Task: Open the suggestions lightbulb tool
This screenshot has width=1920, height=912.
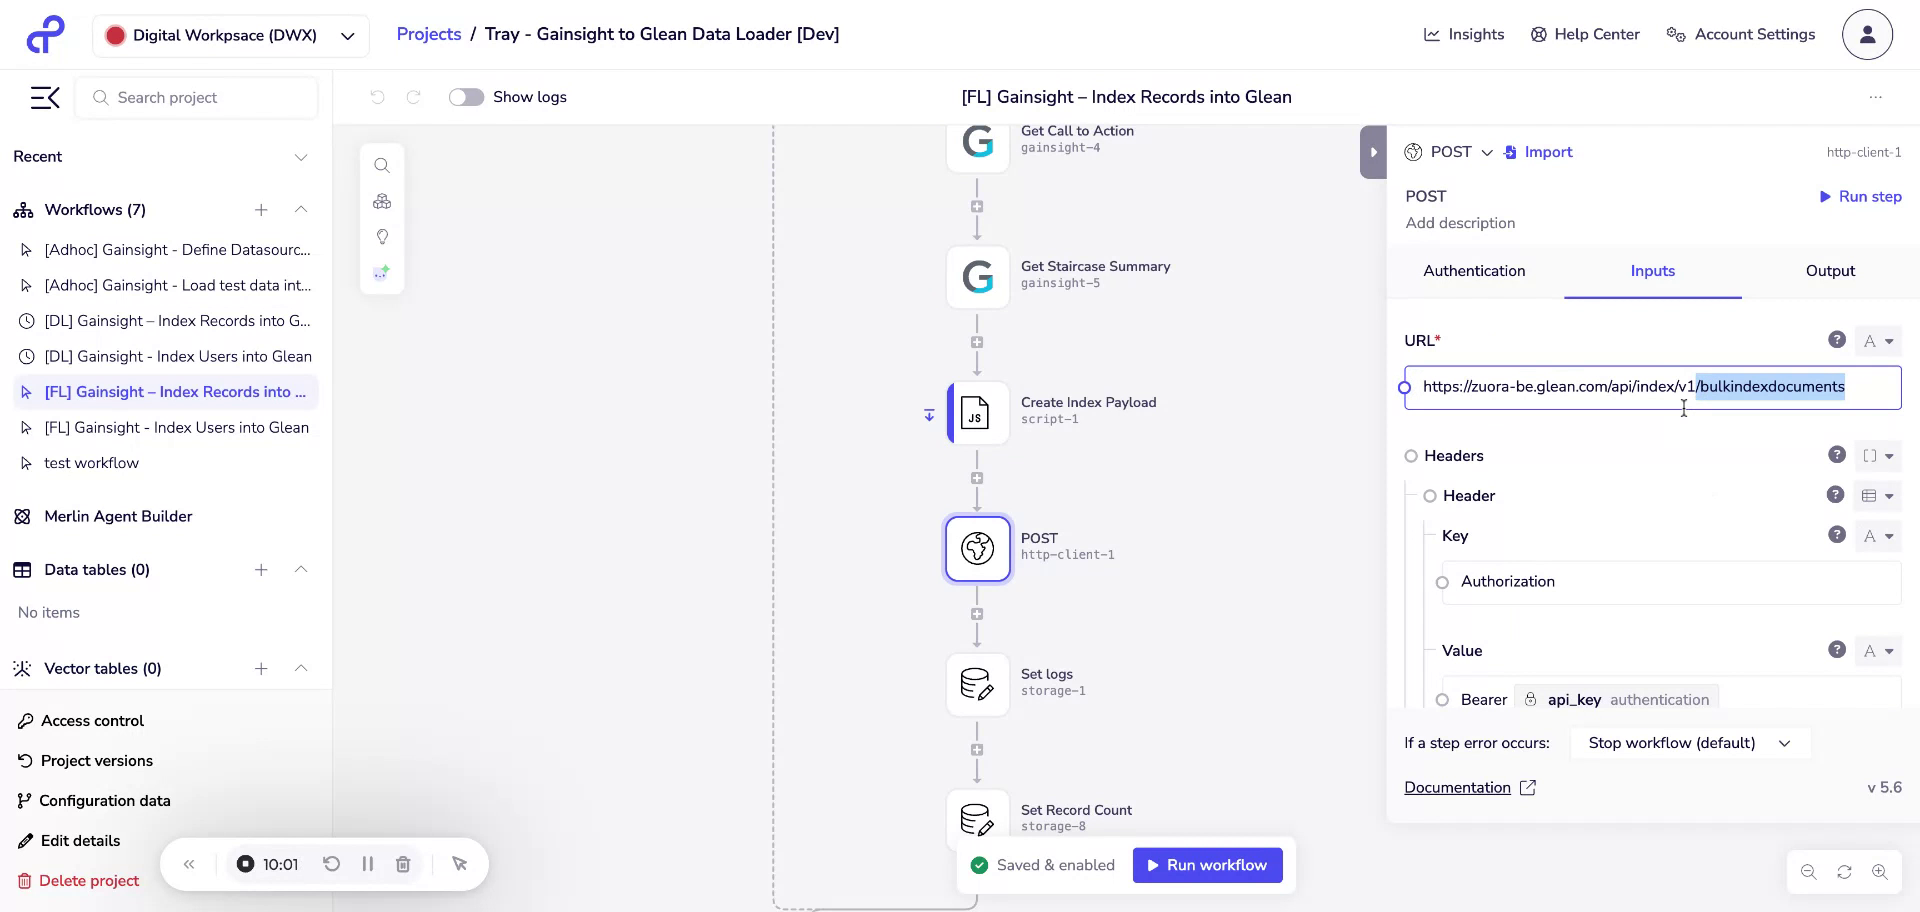Action: (382, 237)
